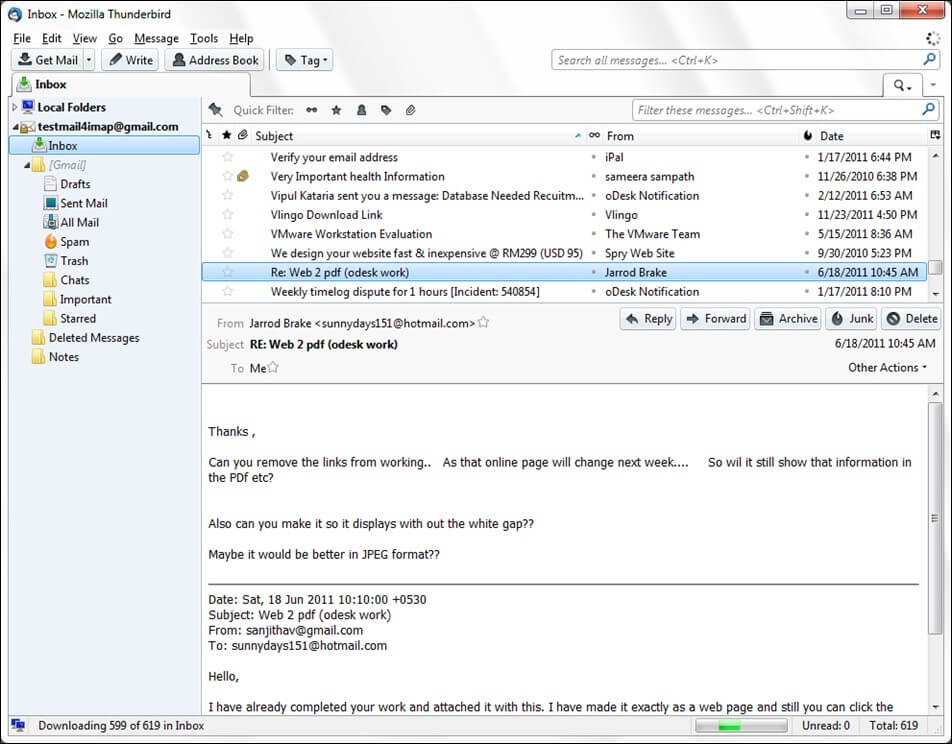Open the search tab dropdown button

pyautogui.click(x=902, y=86)
